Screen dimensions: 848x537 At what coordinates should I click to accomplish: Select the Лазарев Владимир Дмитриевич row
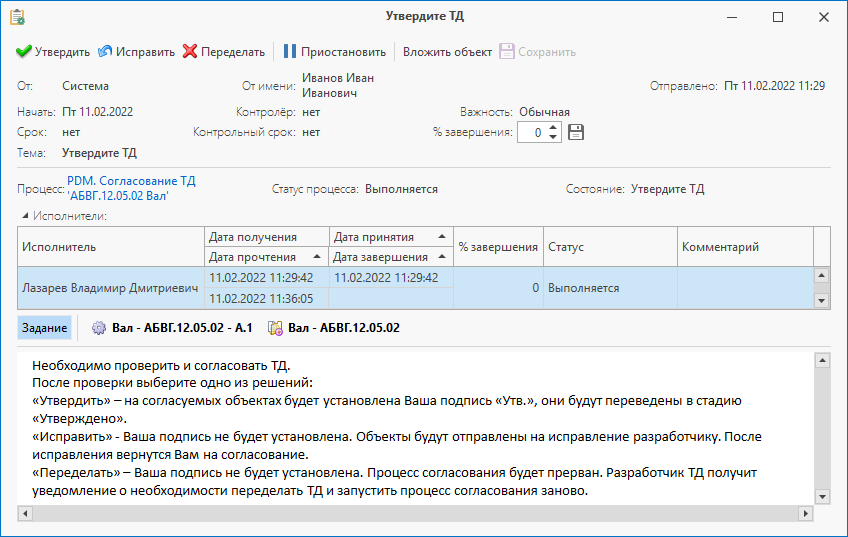pos(415,288)
